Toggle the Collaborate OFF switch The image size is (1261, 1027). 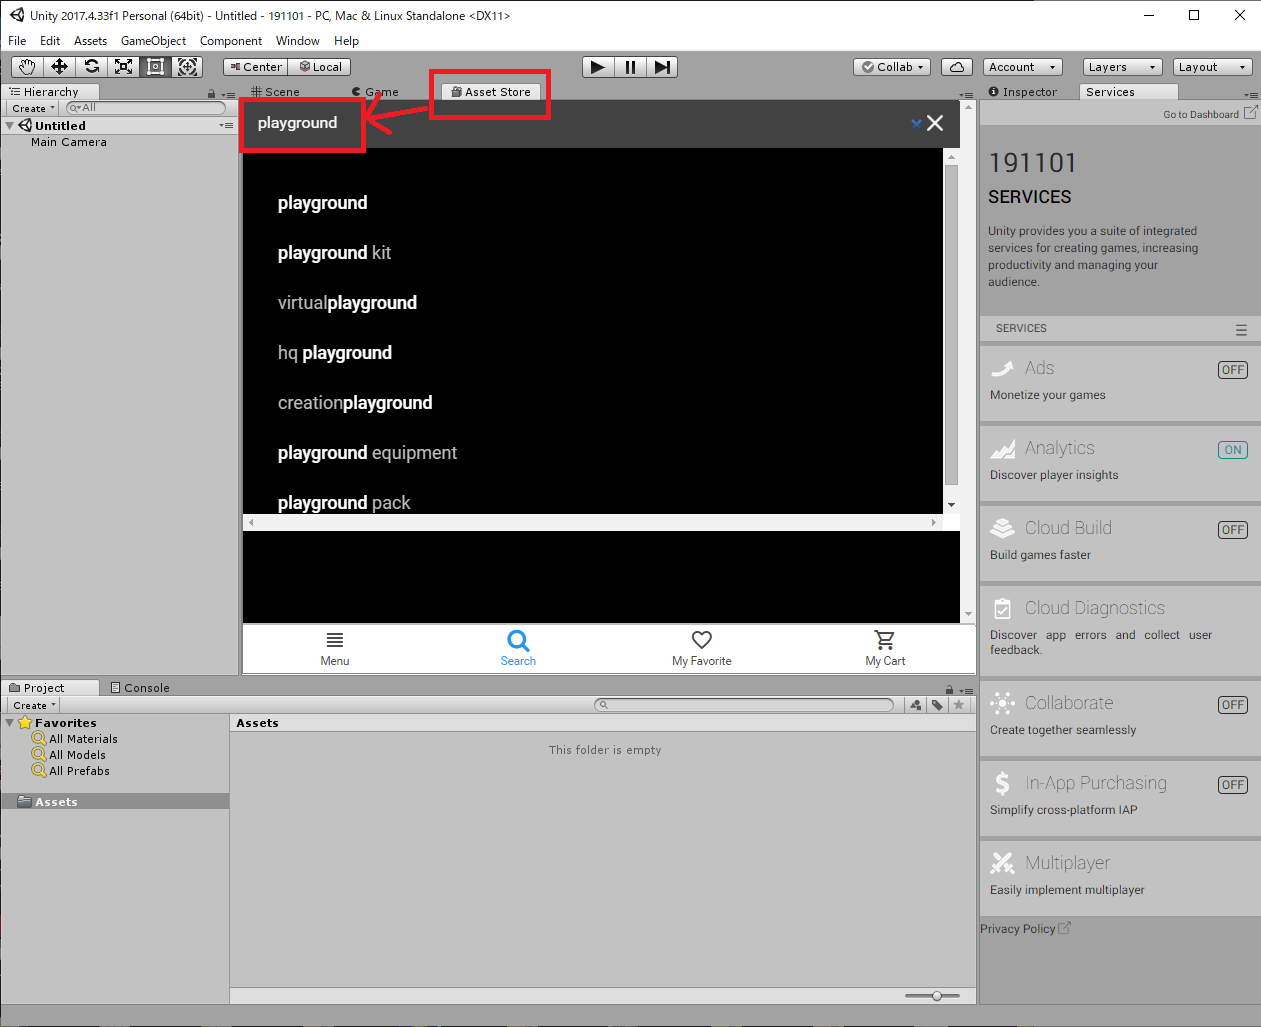point(1233,705)
